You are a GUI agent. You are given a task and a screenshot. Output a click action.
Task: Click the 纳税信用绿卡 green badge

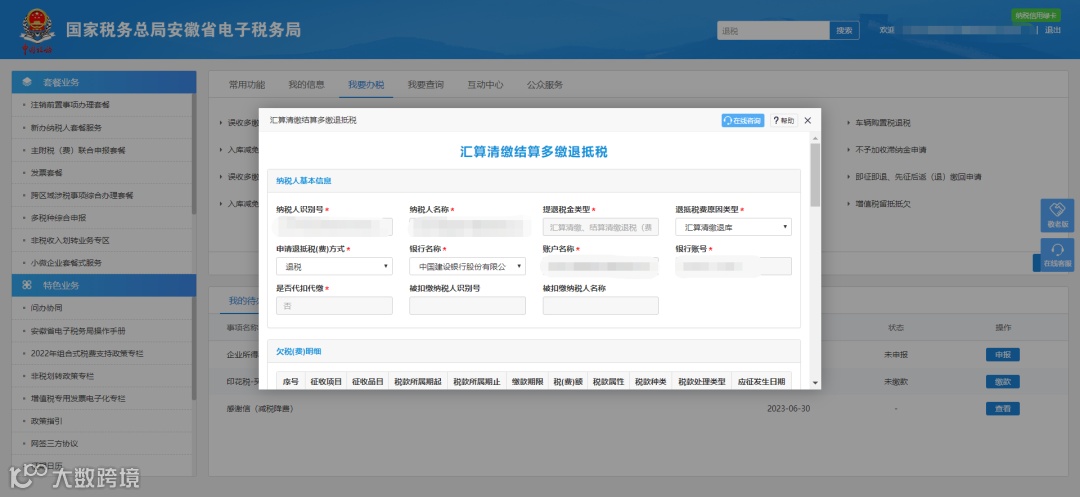[x=1036, y=15]
